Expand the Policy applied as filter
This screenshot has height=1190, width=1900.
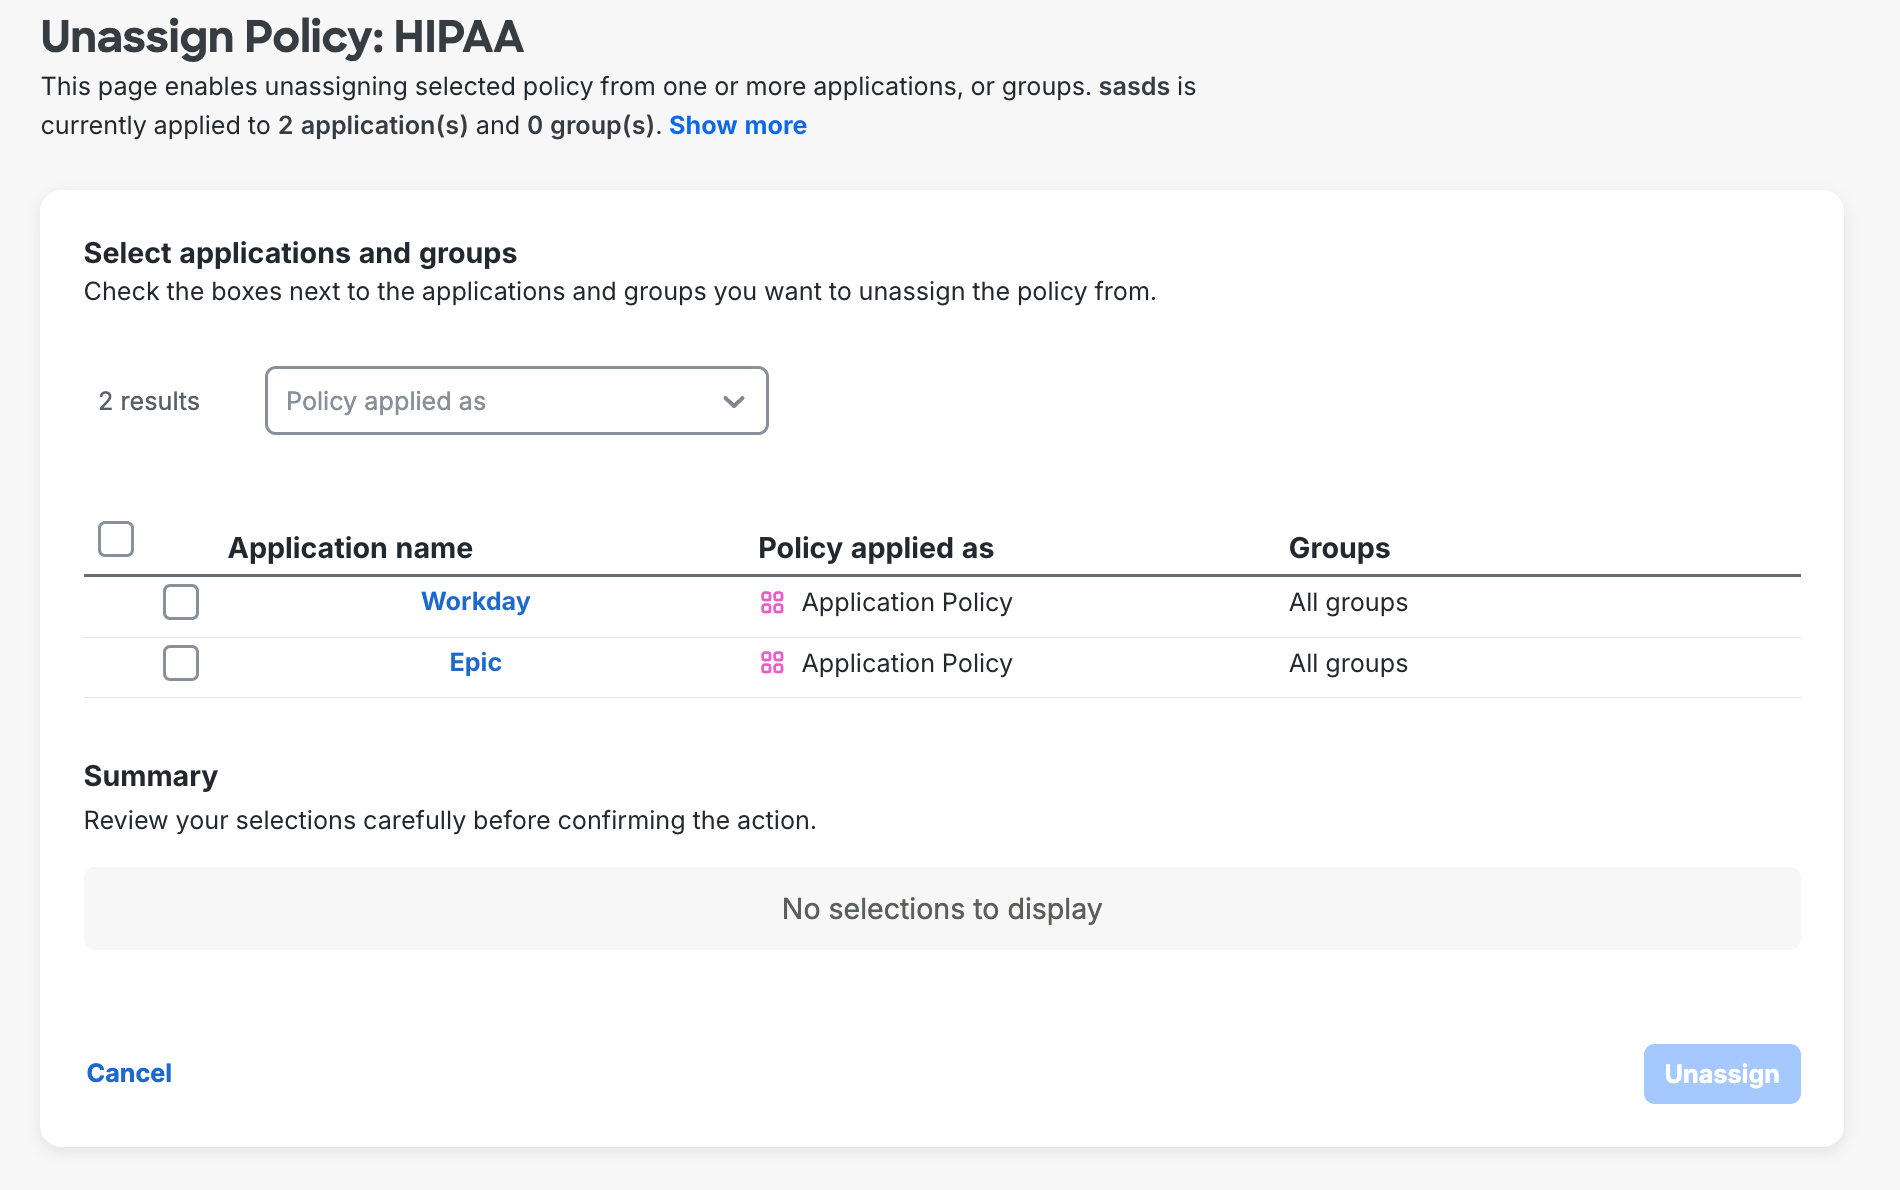pos(515,401)
